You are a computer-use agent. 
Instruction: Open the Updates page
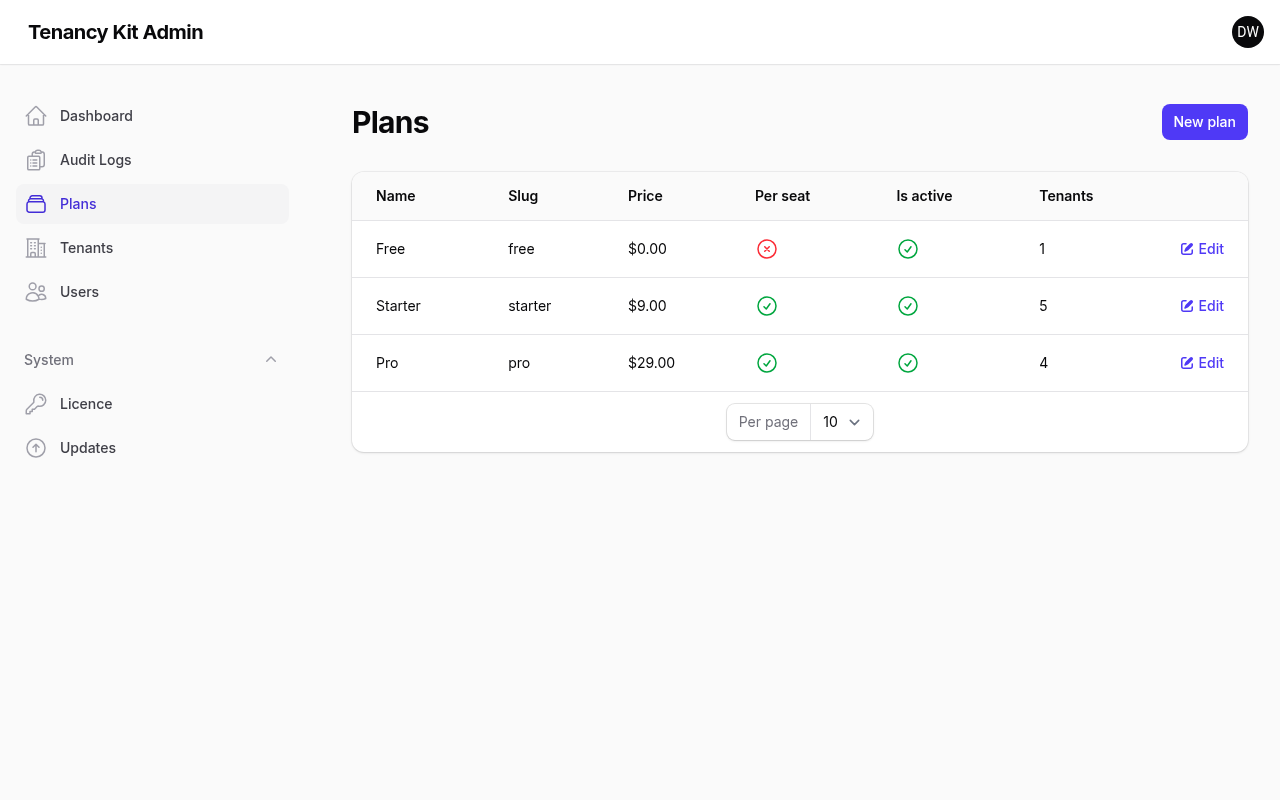click(152, 448)
